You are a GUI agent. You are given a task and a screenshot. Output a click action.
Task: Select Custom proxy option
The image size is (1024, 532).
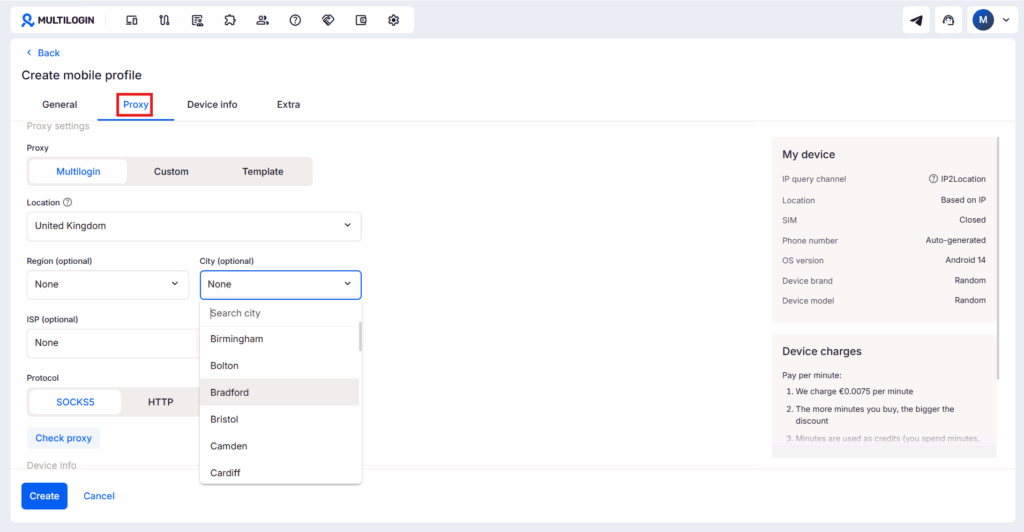point(171,172)
